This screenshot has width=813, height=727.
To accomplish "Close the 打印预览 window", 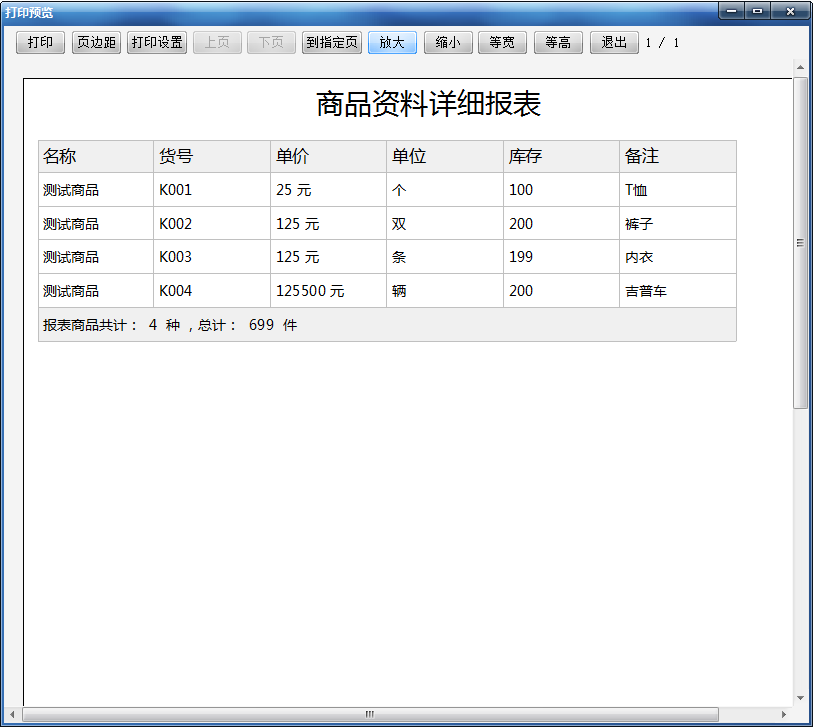I will point(790,11).
